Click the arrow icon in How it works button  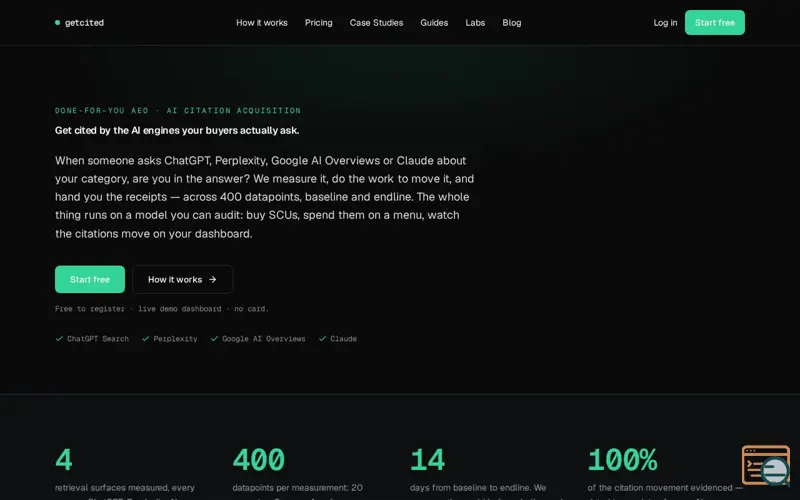click(213, 279)
